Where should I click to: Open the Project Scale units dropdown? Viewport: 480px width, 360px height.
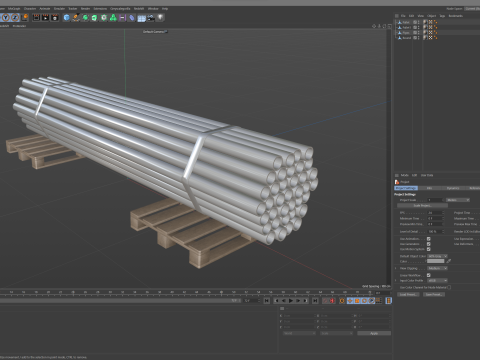458,200
